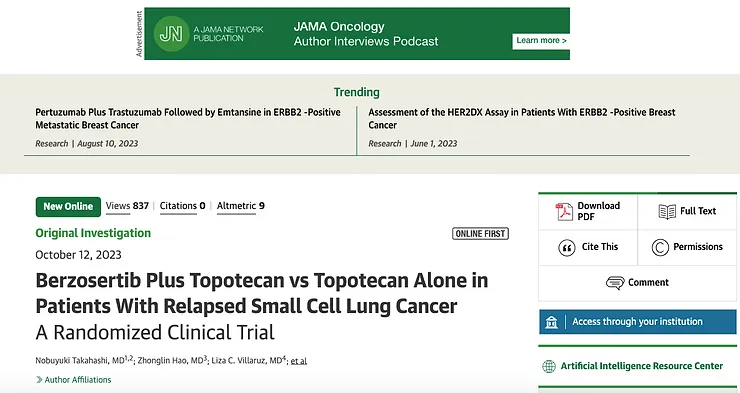Image resolution: width=740 pixels, height=393 pixels.
Task: Click Learn more in the podcast banner
Action: [x=541, y=41]
